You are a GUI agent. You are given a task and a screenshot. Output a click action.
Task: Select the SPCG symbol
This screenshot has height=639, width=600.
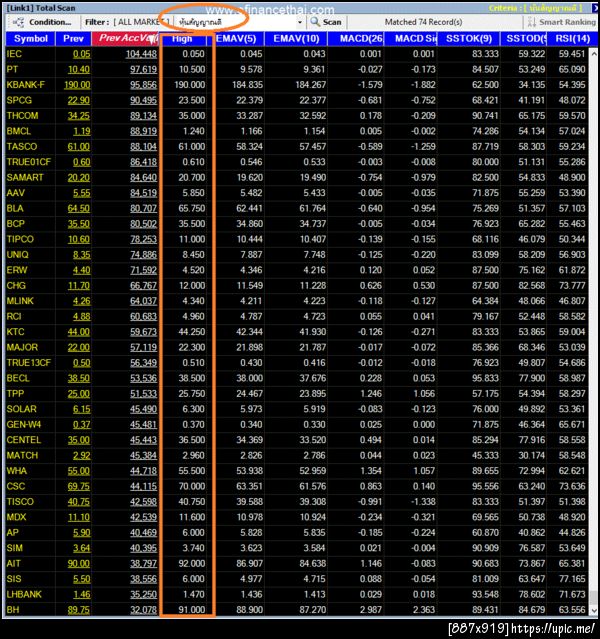[19, 100]
